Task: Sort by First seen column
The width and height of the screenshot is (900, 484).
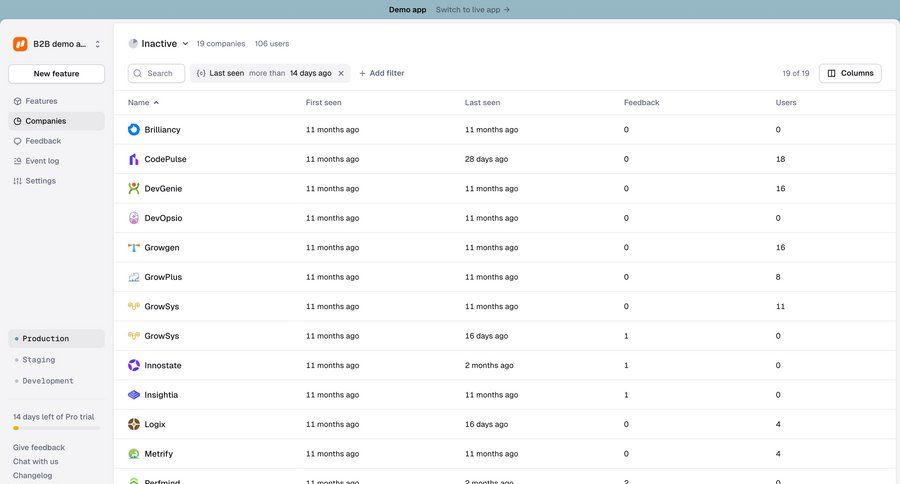Action: tap(323, 103)
